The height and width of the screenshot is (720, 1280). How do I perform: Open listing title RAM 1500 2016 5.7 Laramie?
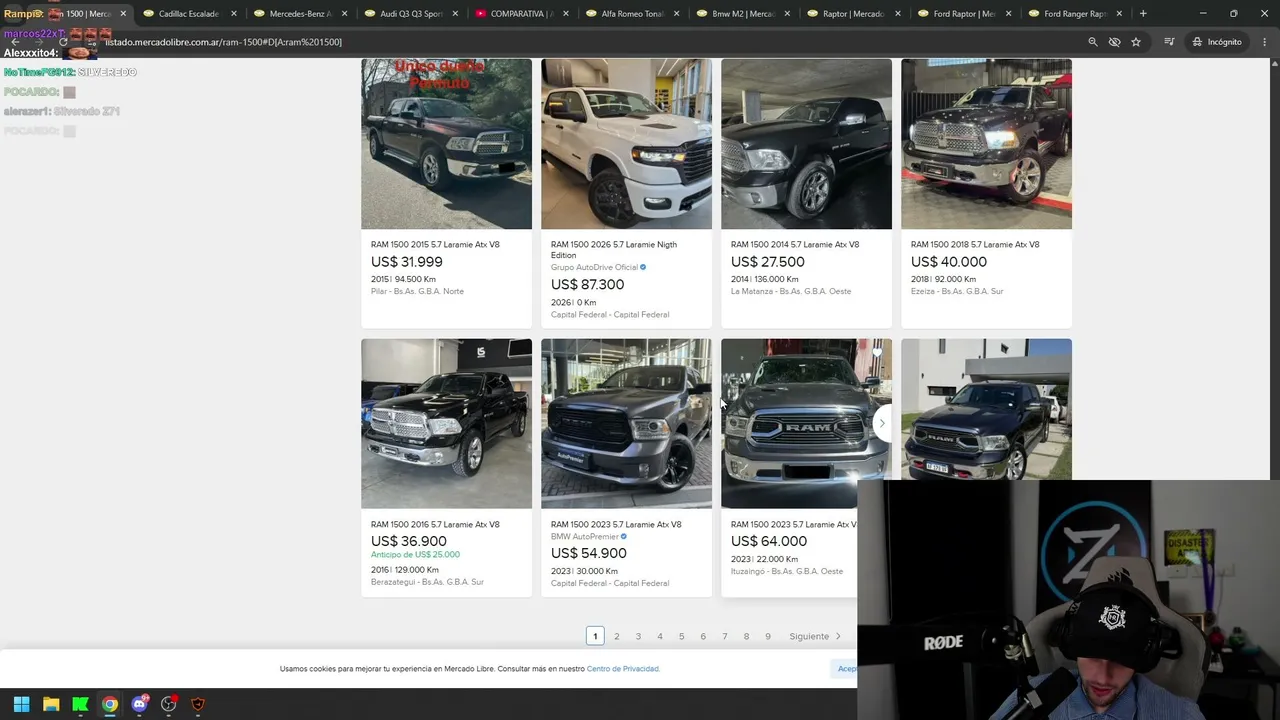point(435,525)
